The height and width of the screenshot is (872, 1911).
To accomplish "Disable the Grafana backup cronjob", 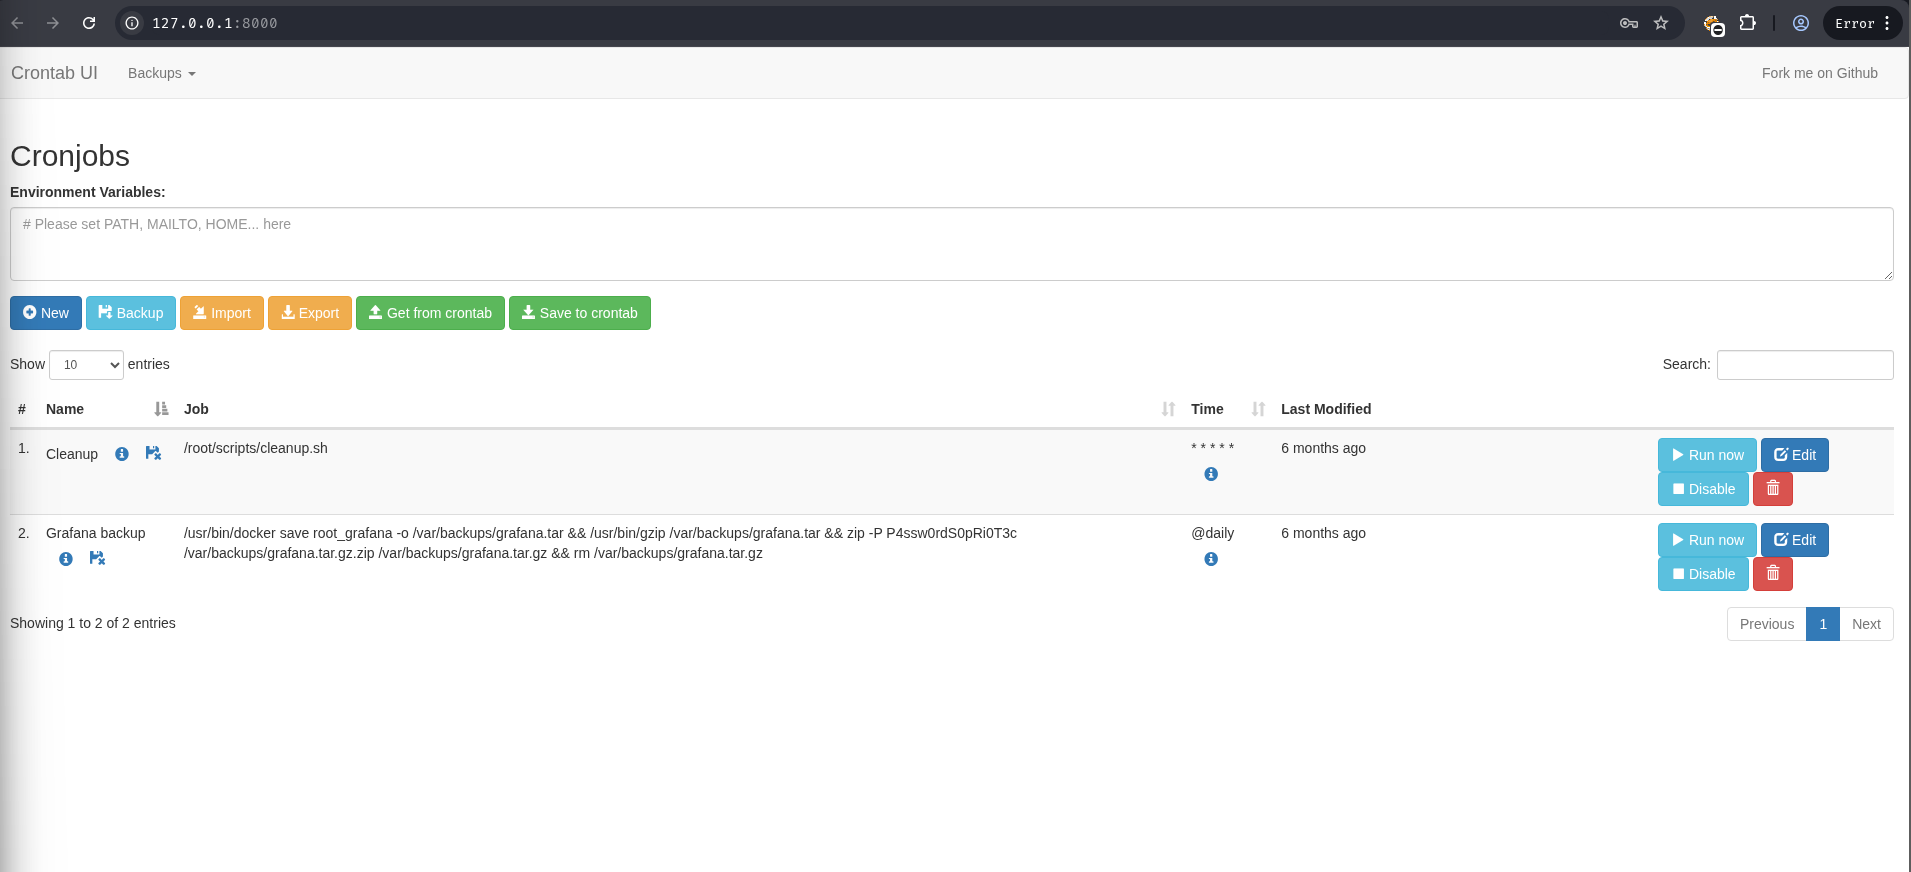I will coord(1702,574).
